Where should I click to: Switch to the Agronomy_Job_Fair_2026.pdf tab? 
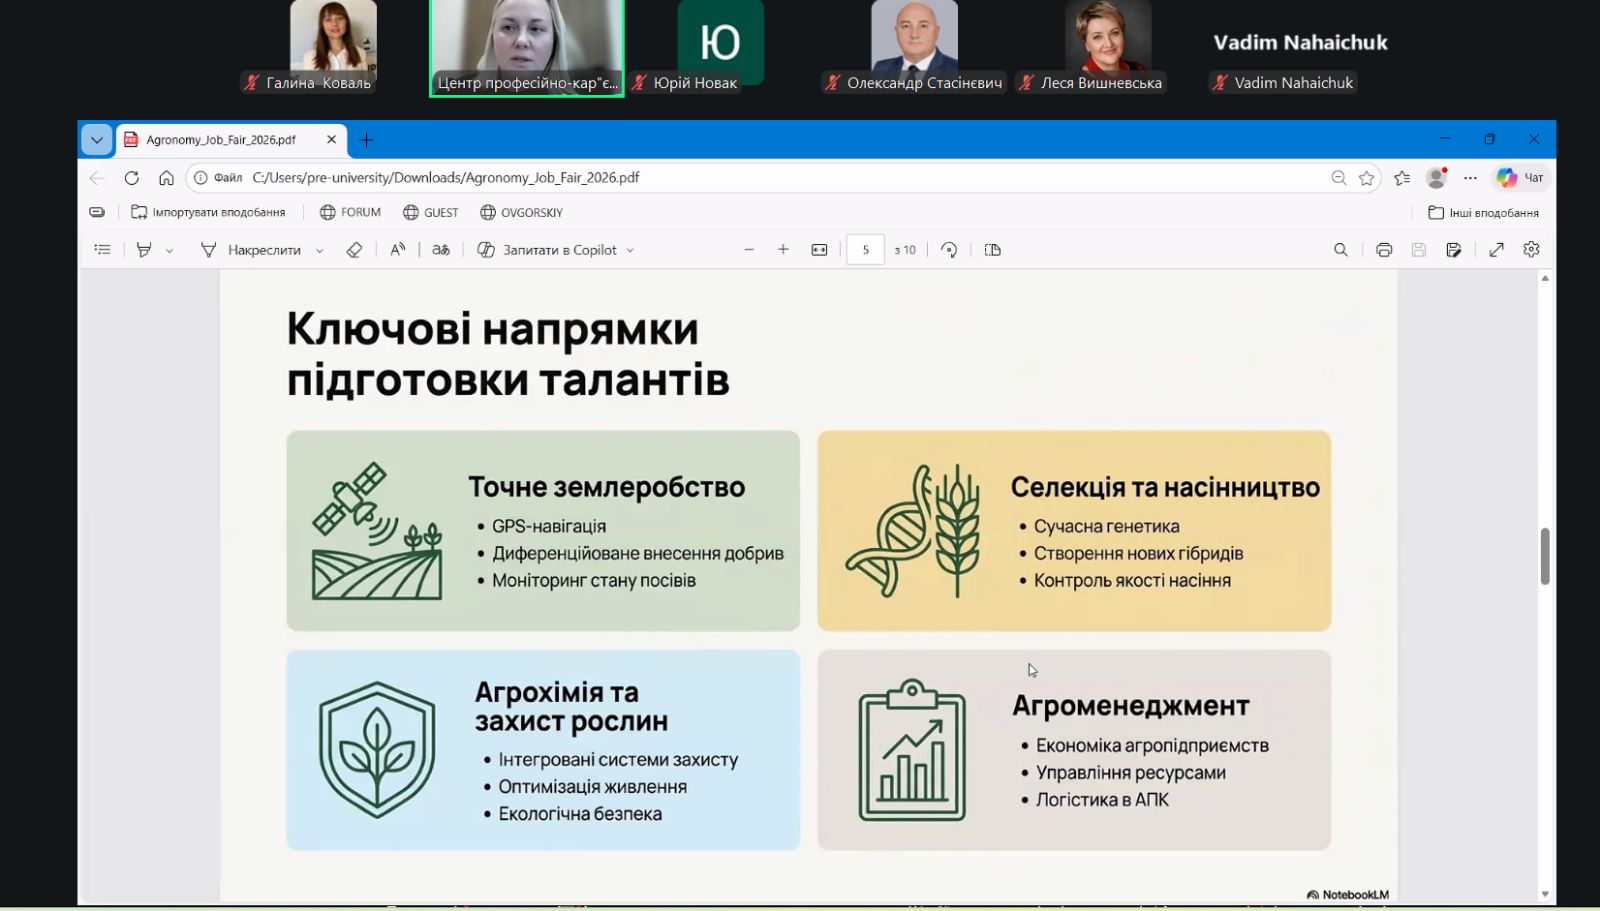(x=221, y=140)
